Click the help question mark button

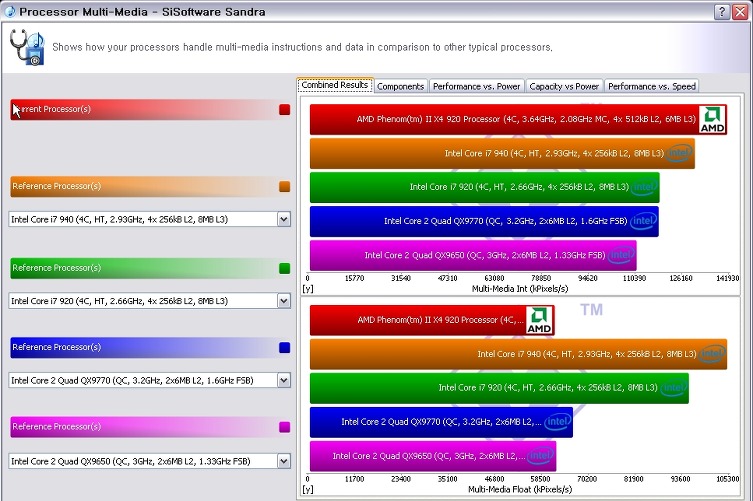[x=722, y=12]
